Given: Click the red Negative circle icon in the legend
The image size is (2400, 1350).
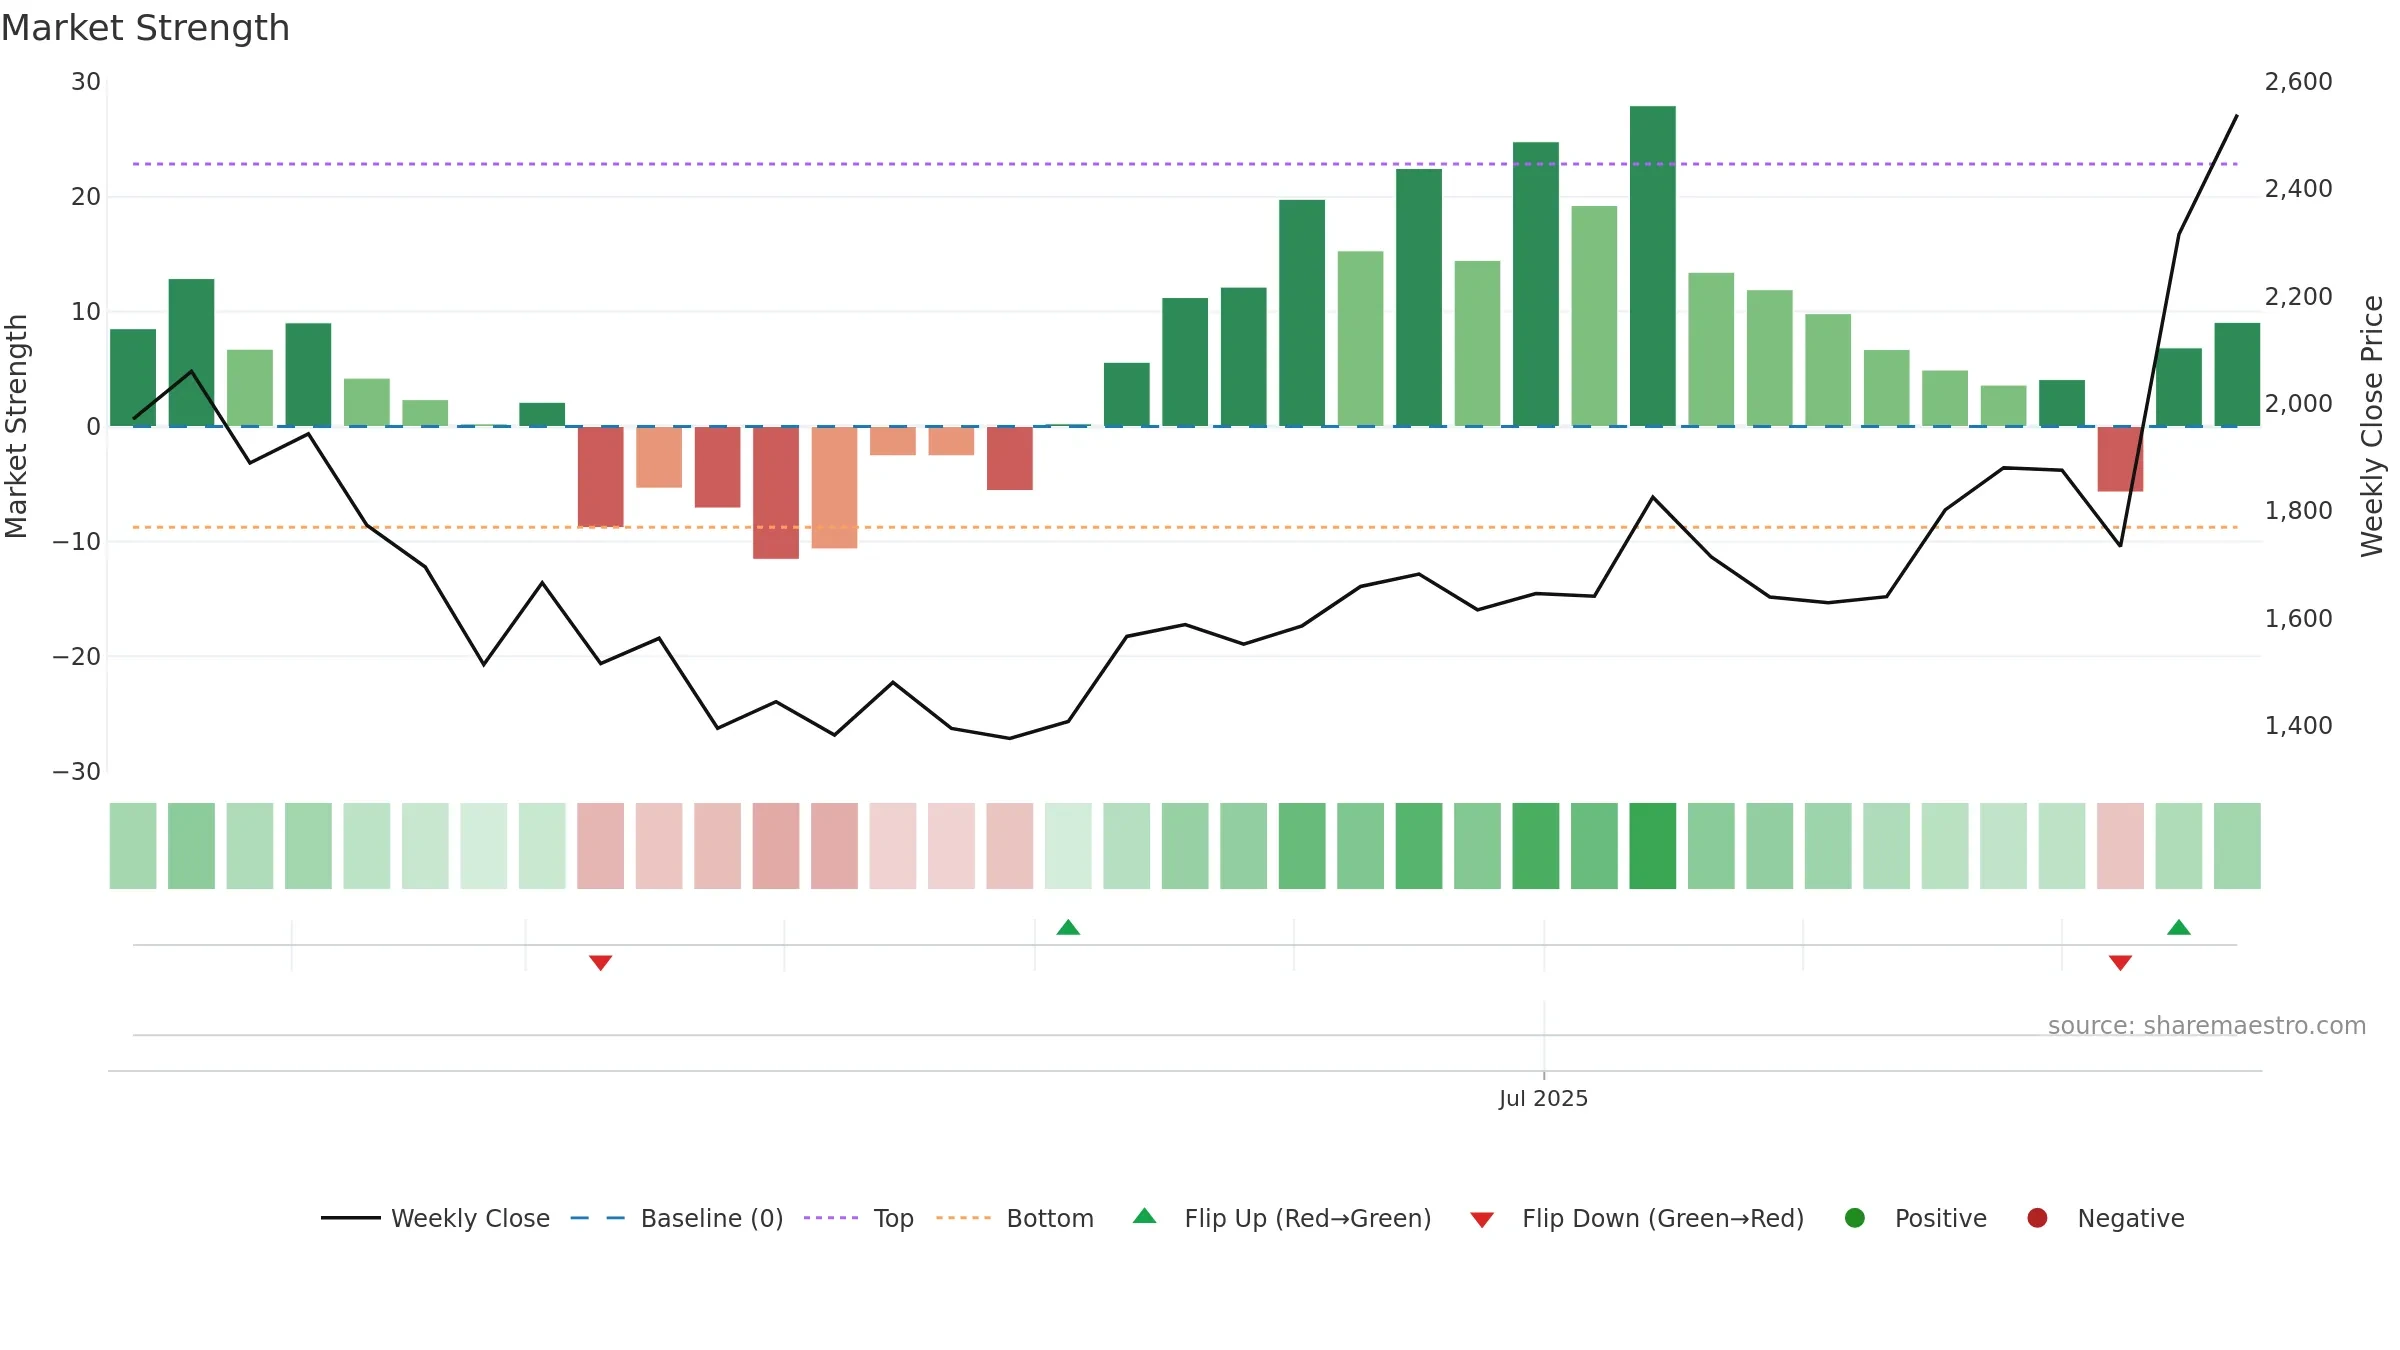Looking at the screenshot, I should (2037, 1218).
